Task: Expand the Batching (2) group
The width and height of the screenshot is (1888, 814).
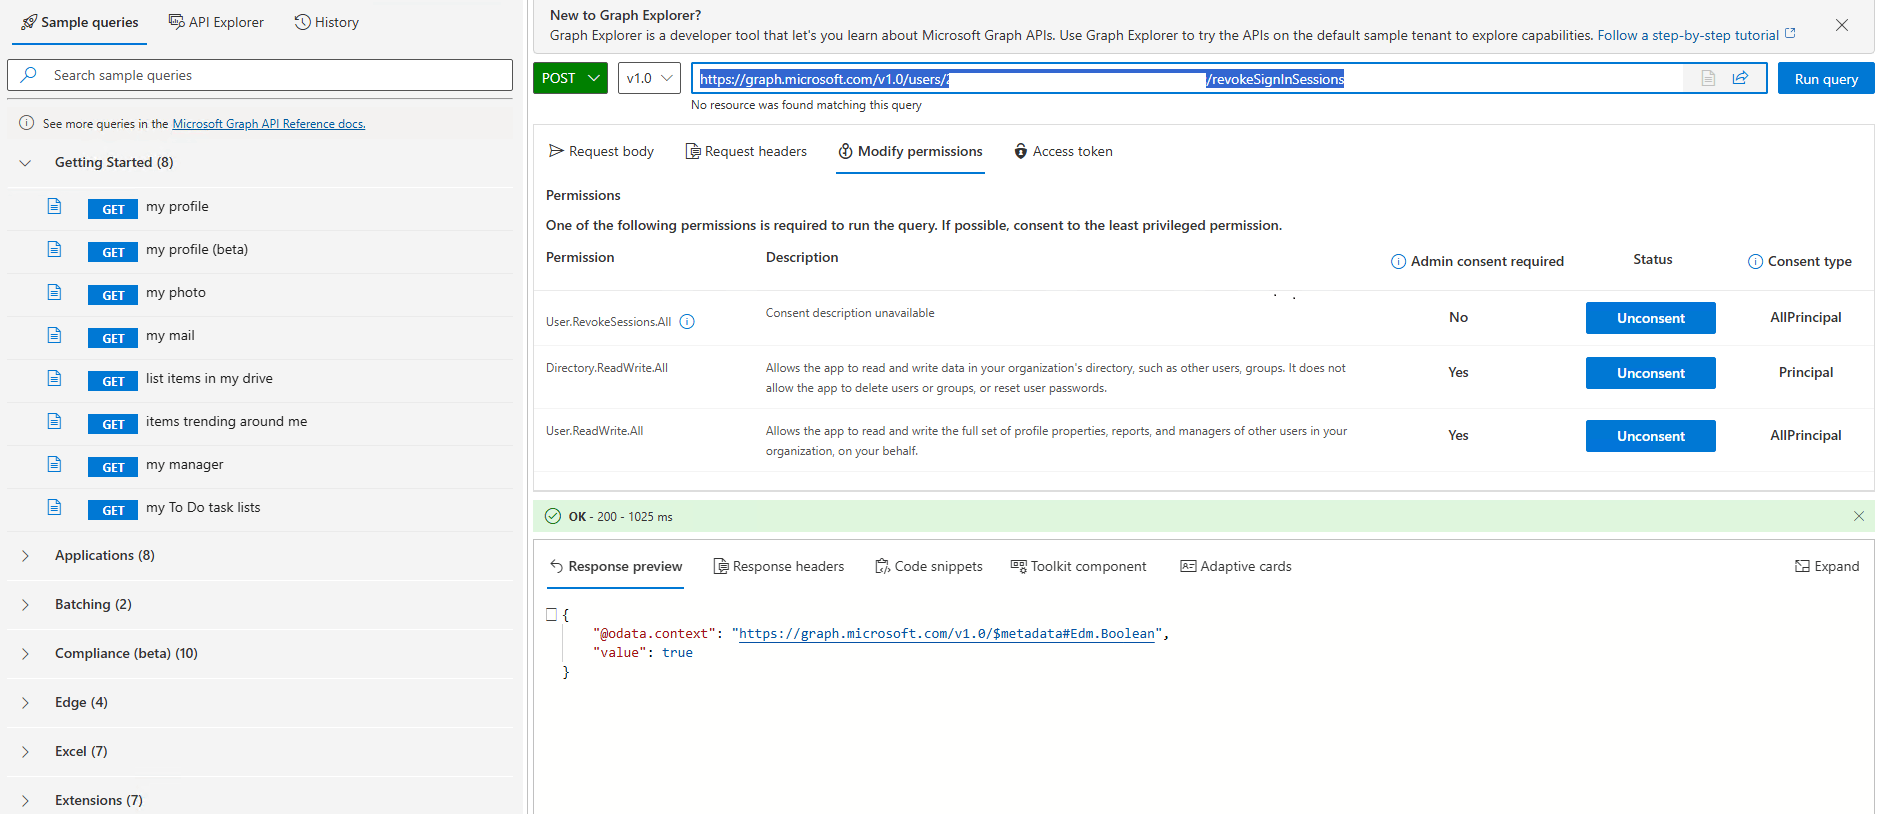Action: (x=26, y=605)
